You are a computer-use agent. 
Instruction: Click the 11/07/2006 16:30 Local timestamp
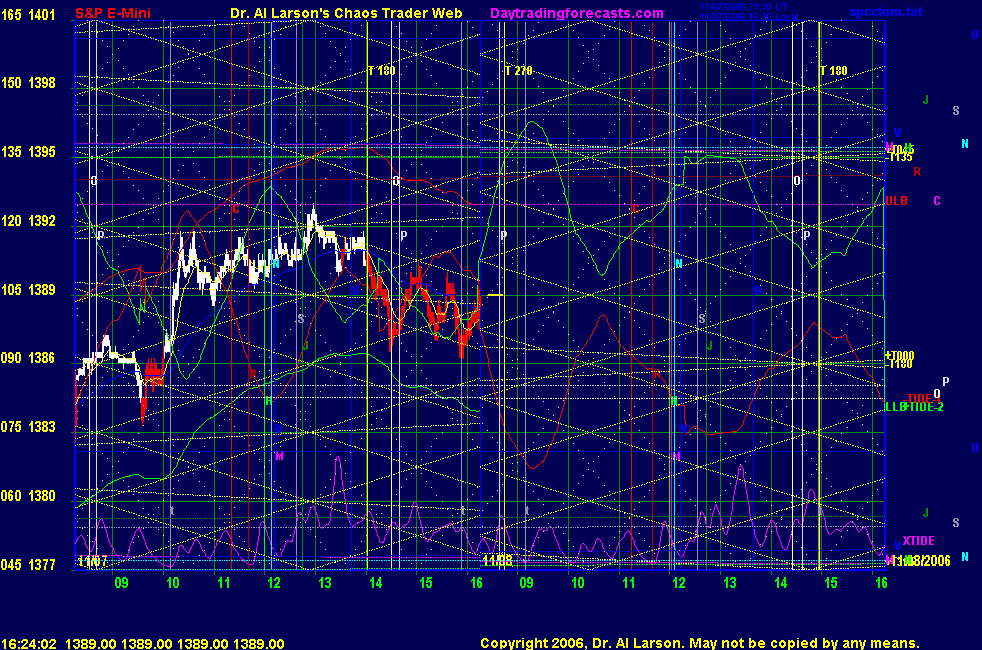click(x=749, y=16)
